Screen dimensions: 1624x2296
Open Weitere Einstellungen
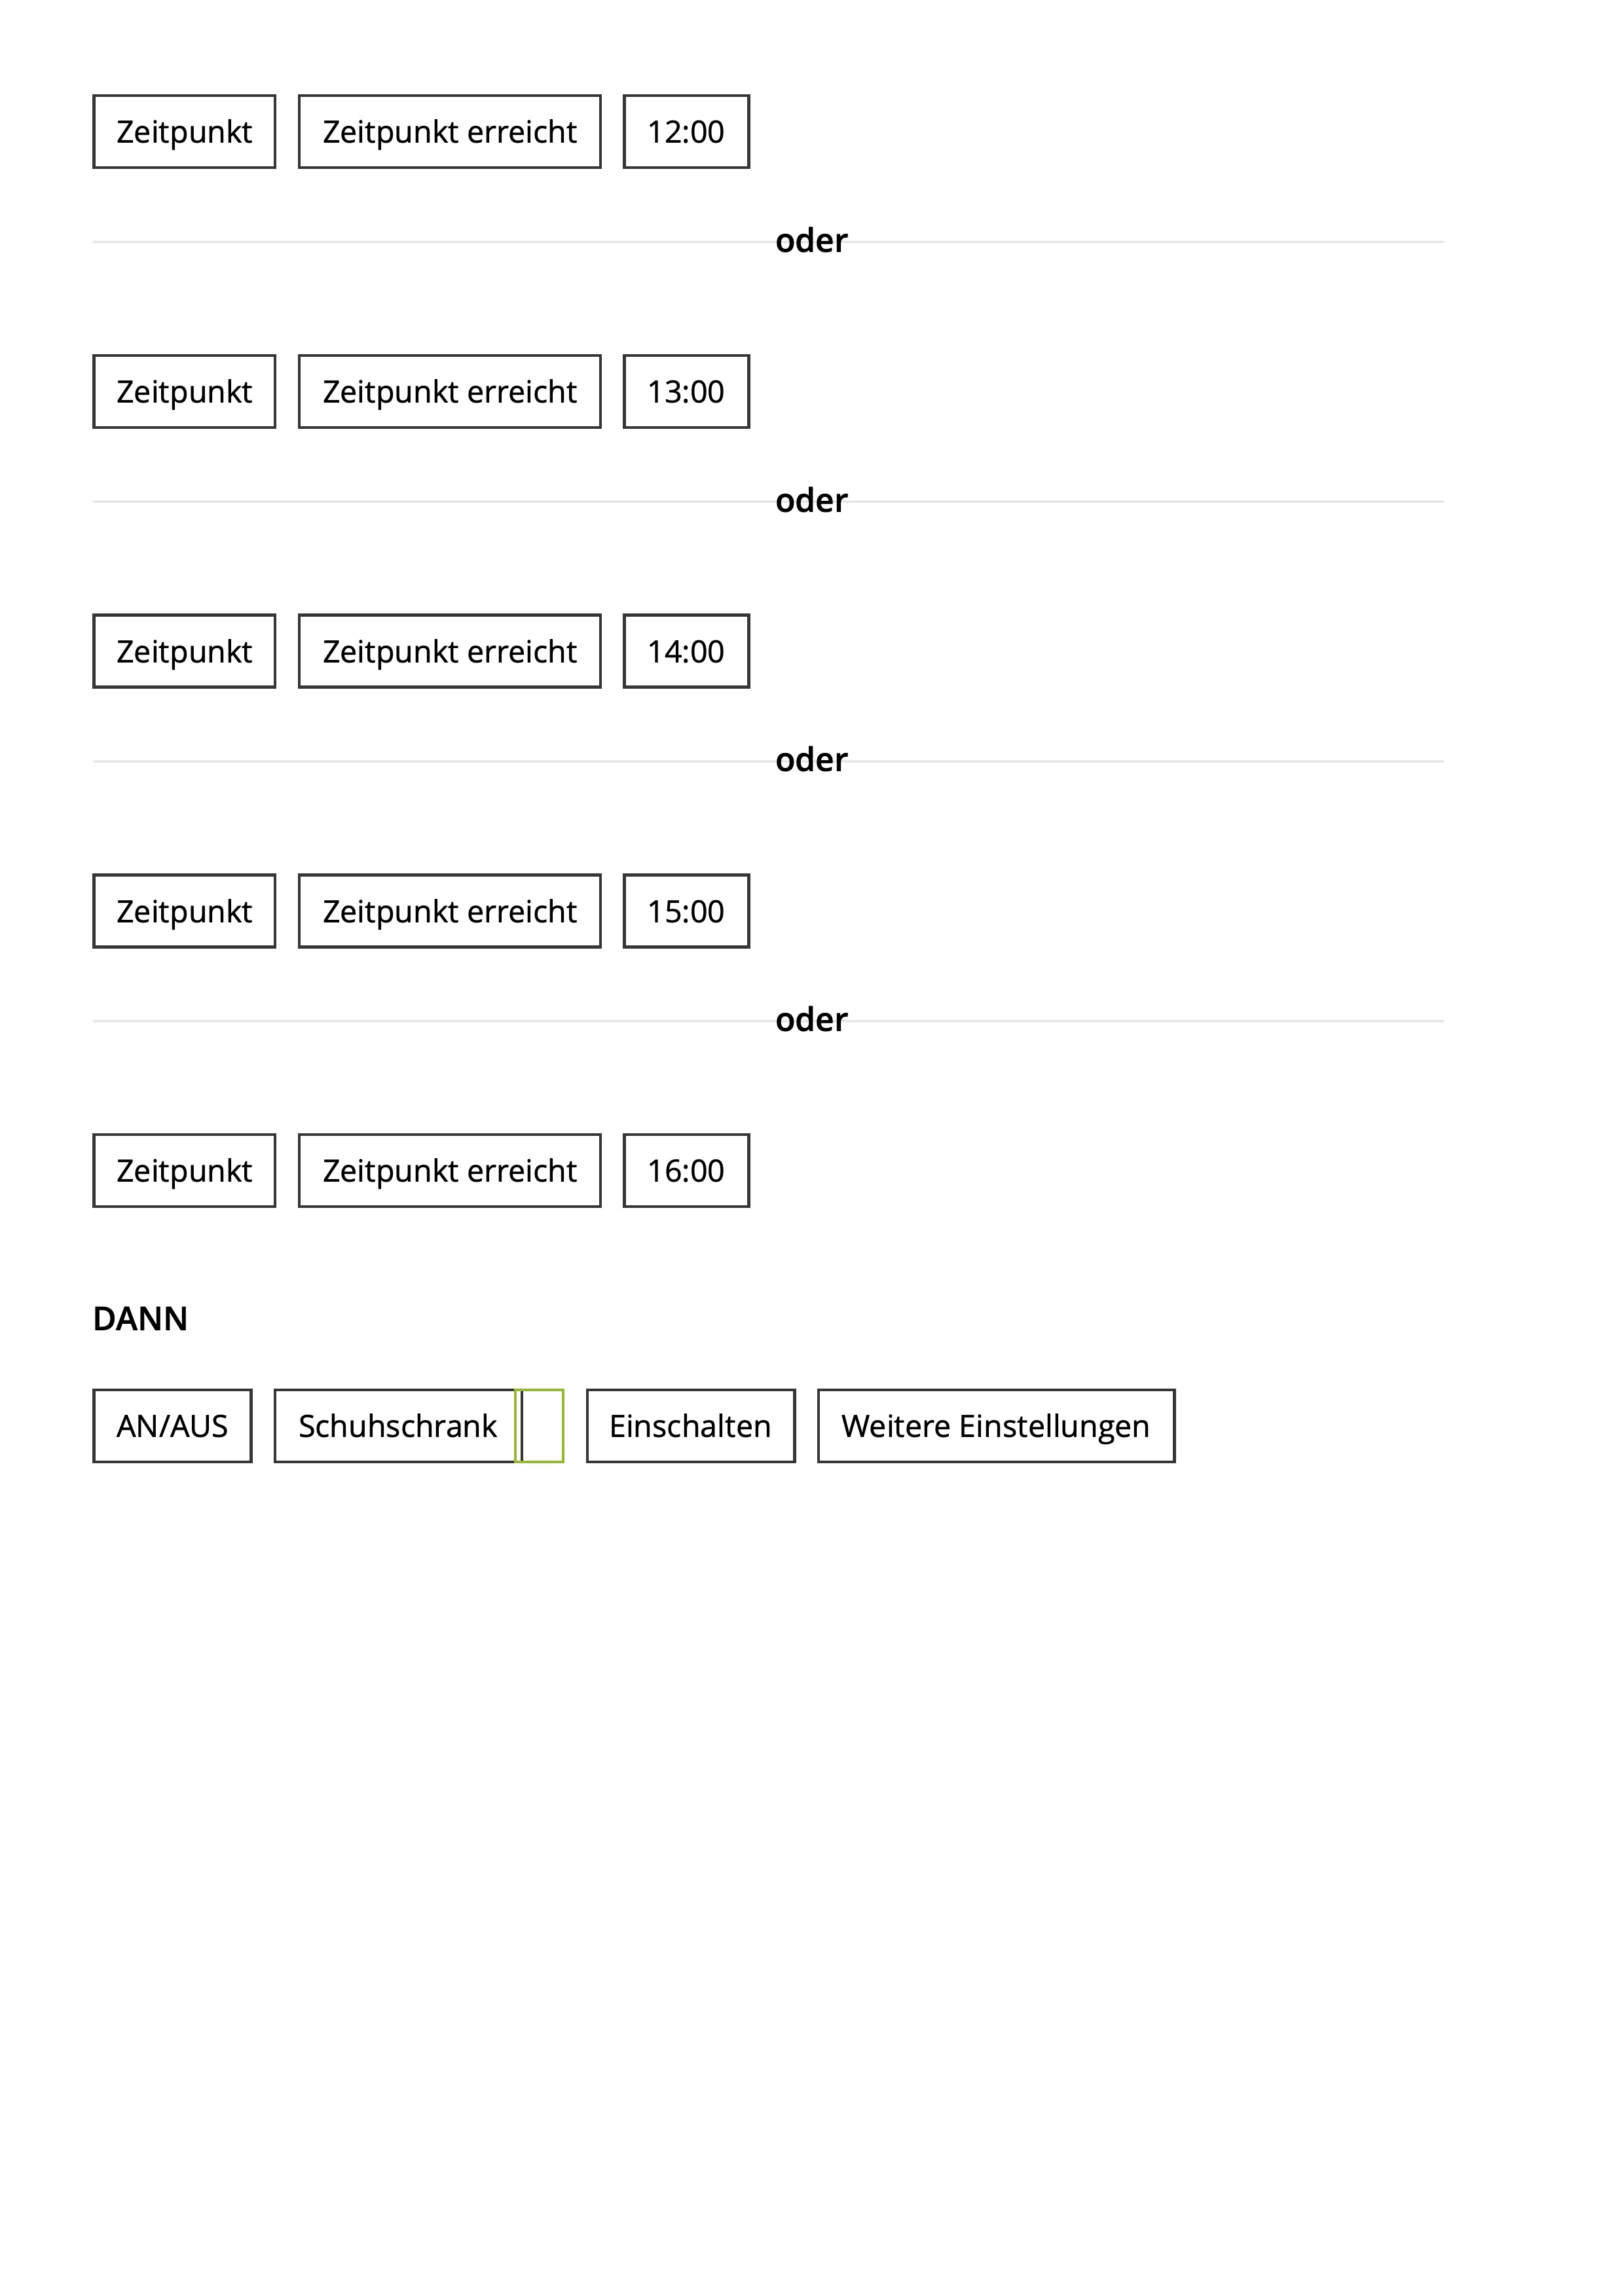coord(995,1426)
